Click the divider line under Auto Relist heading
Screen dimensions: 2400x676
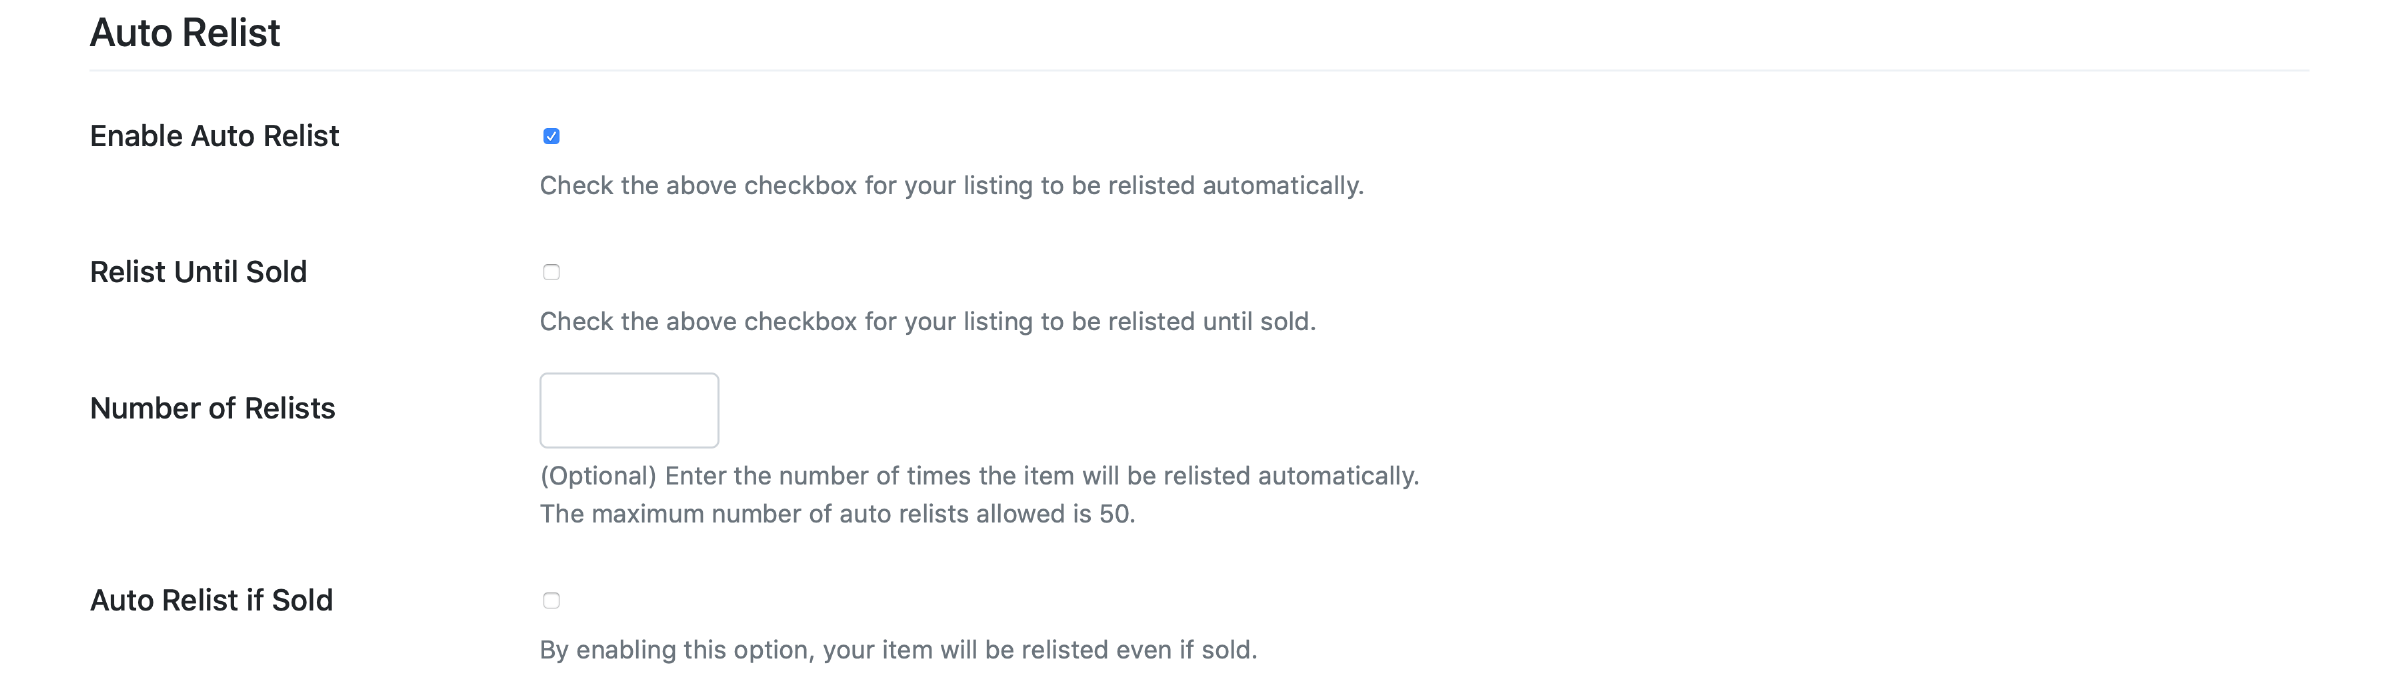coord(1198,70)
